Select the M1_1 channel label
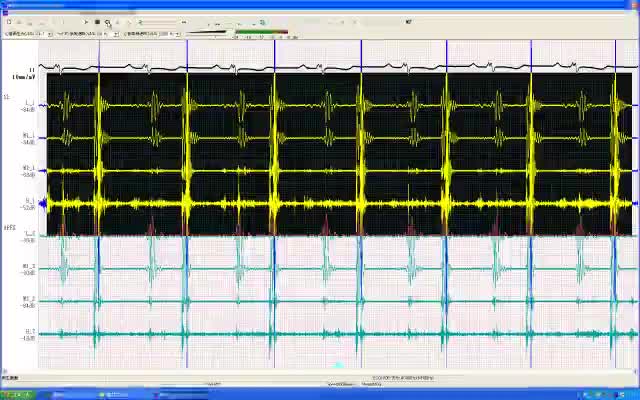This screenshot has height=400, width=640. (28, 136)
